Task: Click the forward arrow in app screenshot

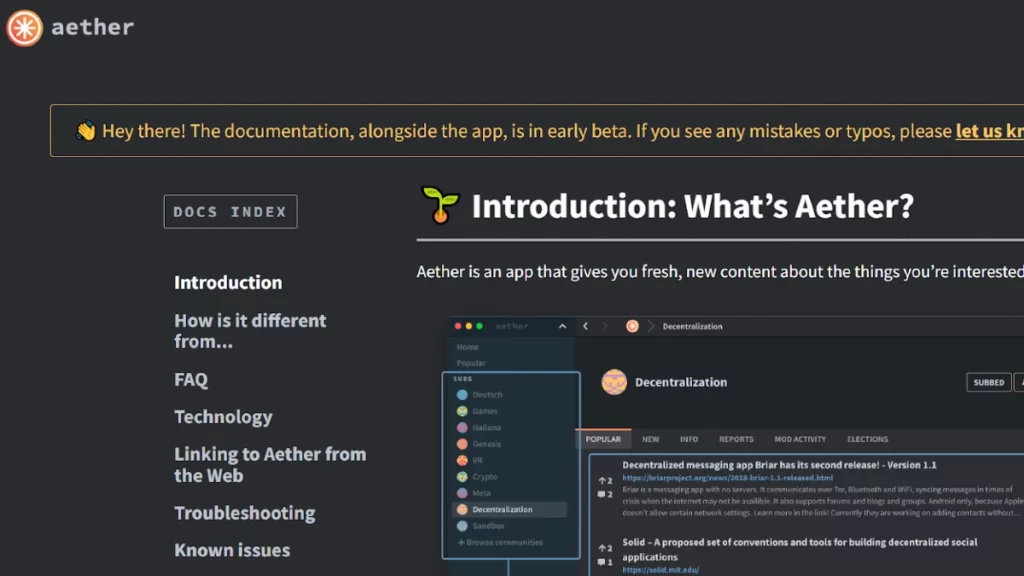Action: pyautogui.click(x=605, y=326)
